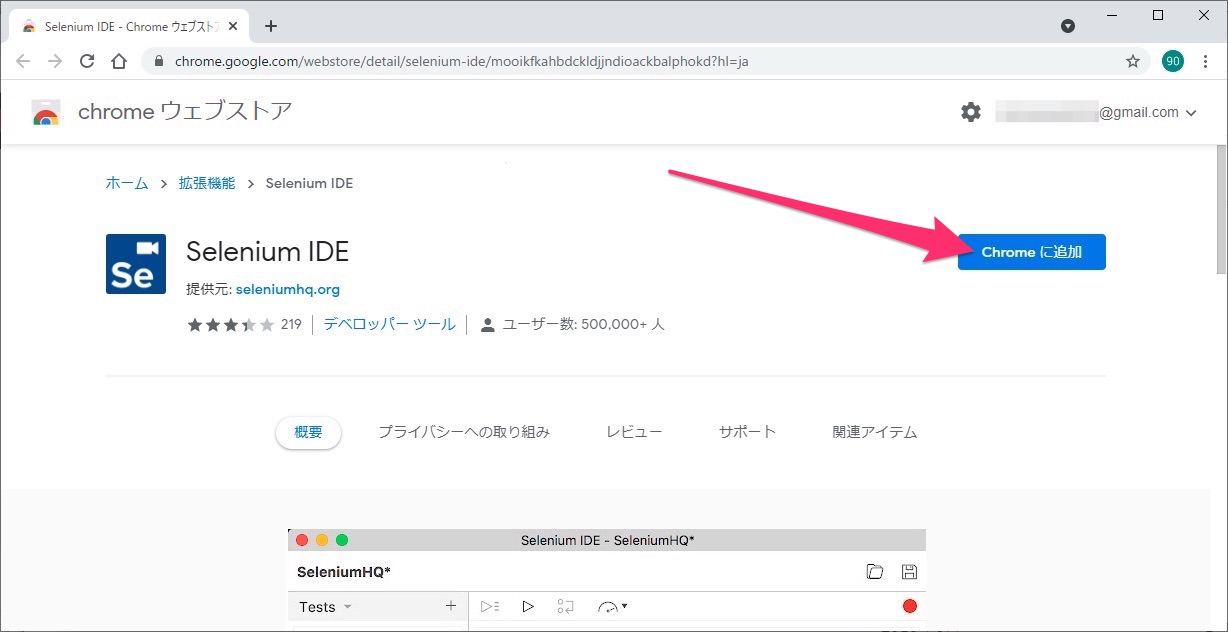Click the browser back arrow
Image resolution: width=1228 pixels, height=632 pixels.
point(23,61)
